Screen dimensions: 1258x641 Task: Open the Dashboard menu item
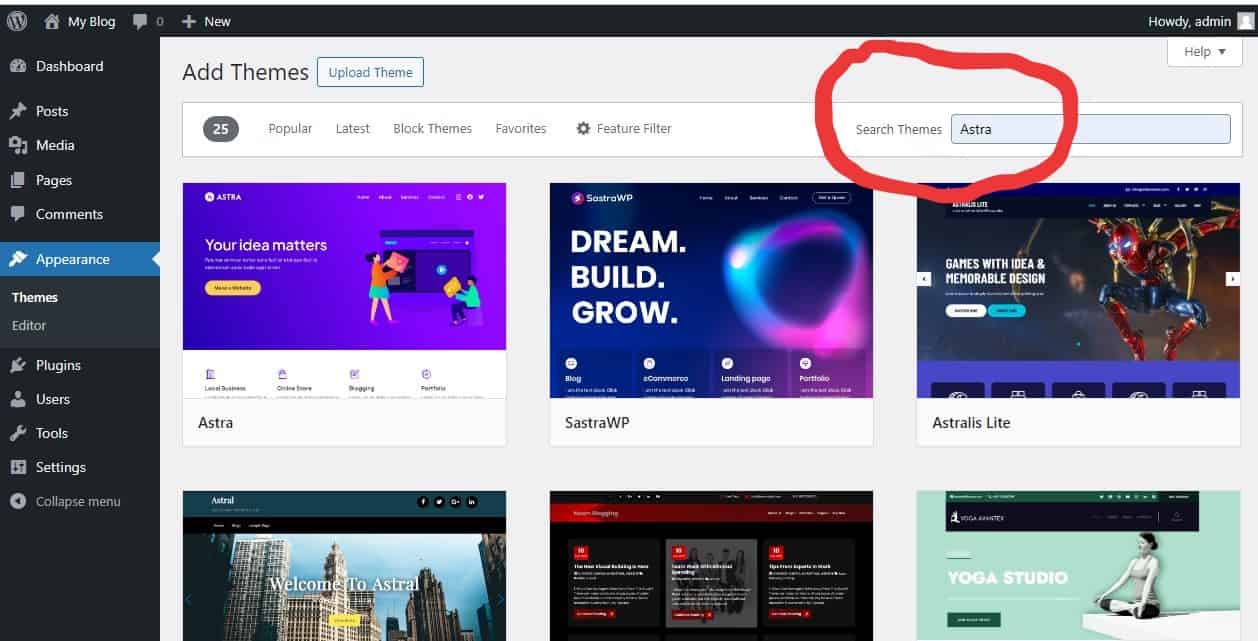tap(80, 66)
